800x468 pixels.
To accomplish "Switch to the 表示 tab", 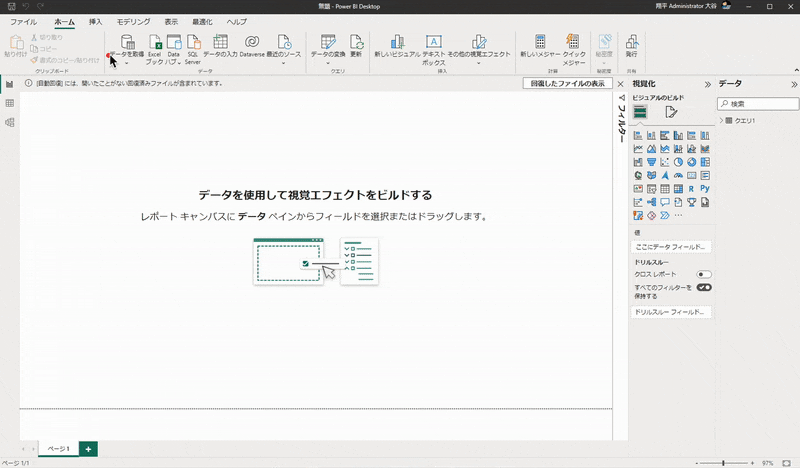I will coord(171,22).
